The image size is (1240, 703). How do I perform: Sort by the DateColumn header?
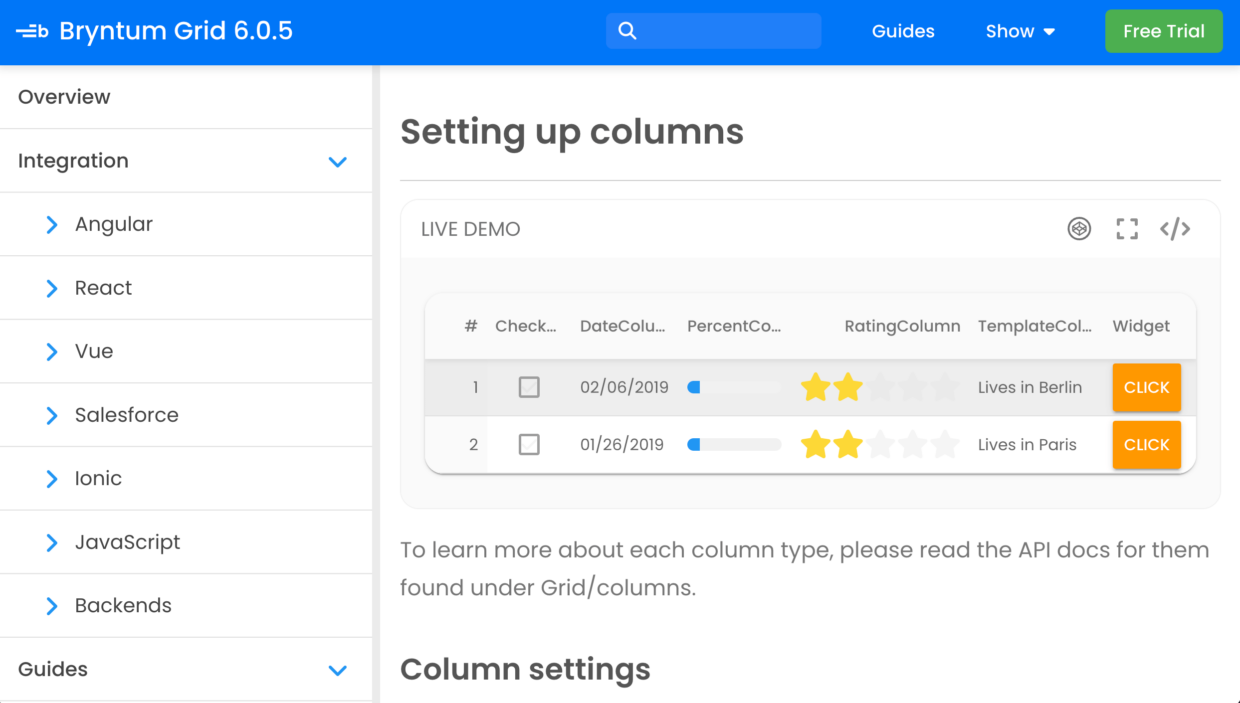(623, 326)
